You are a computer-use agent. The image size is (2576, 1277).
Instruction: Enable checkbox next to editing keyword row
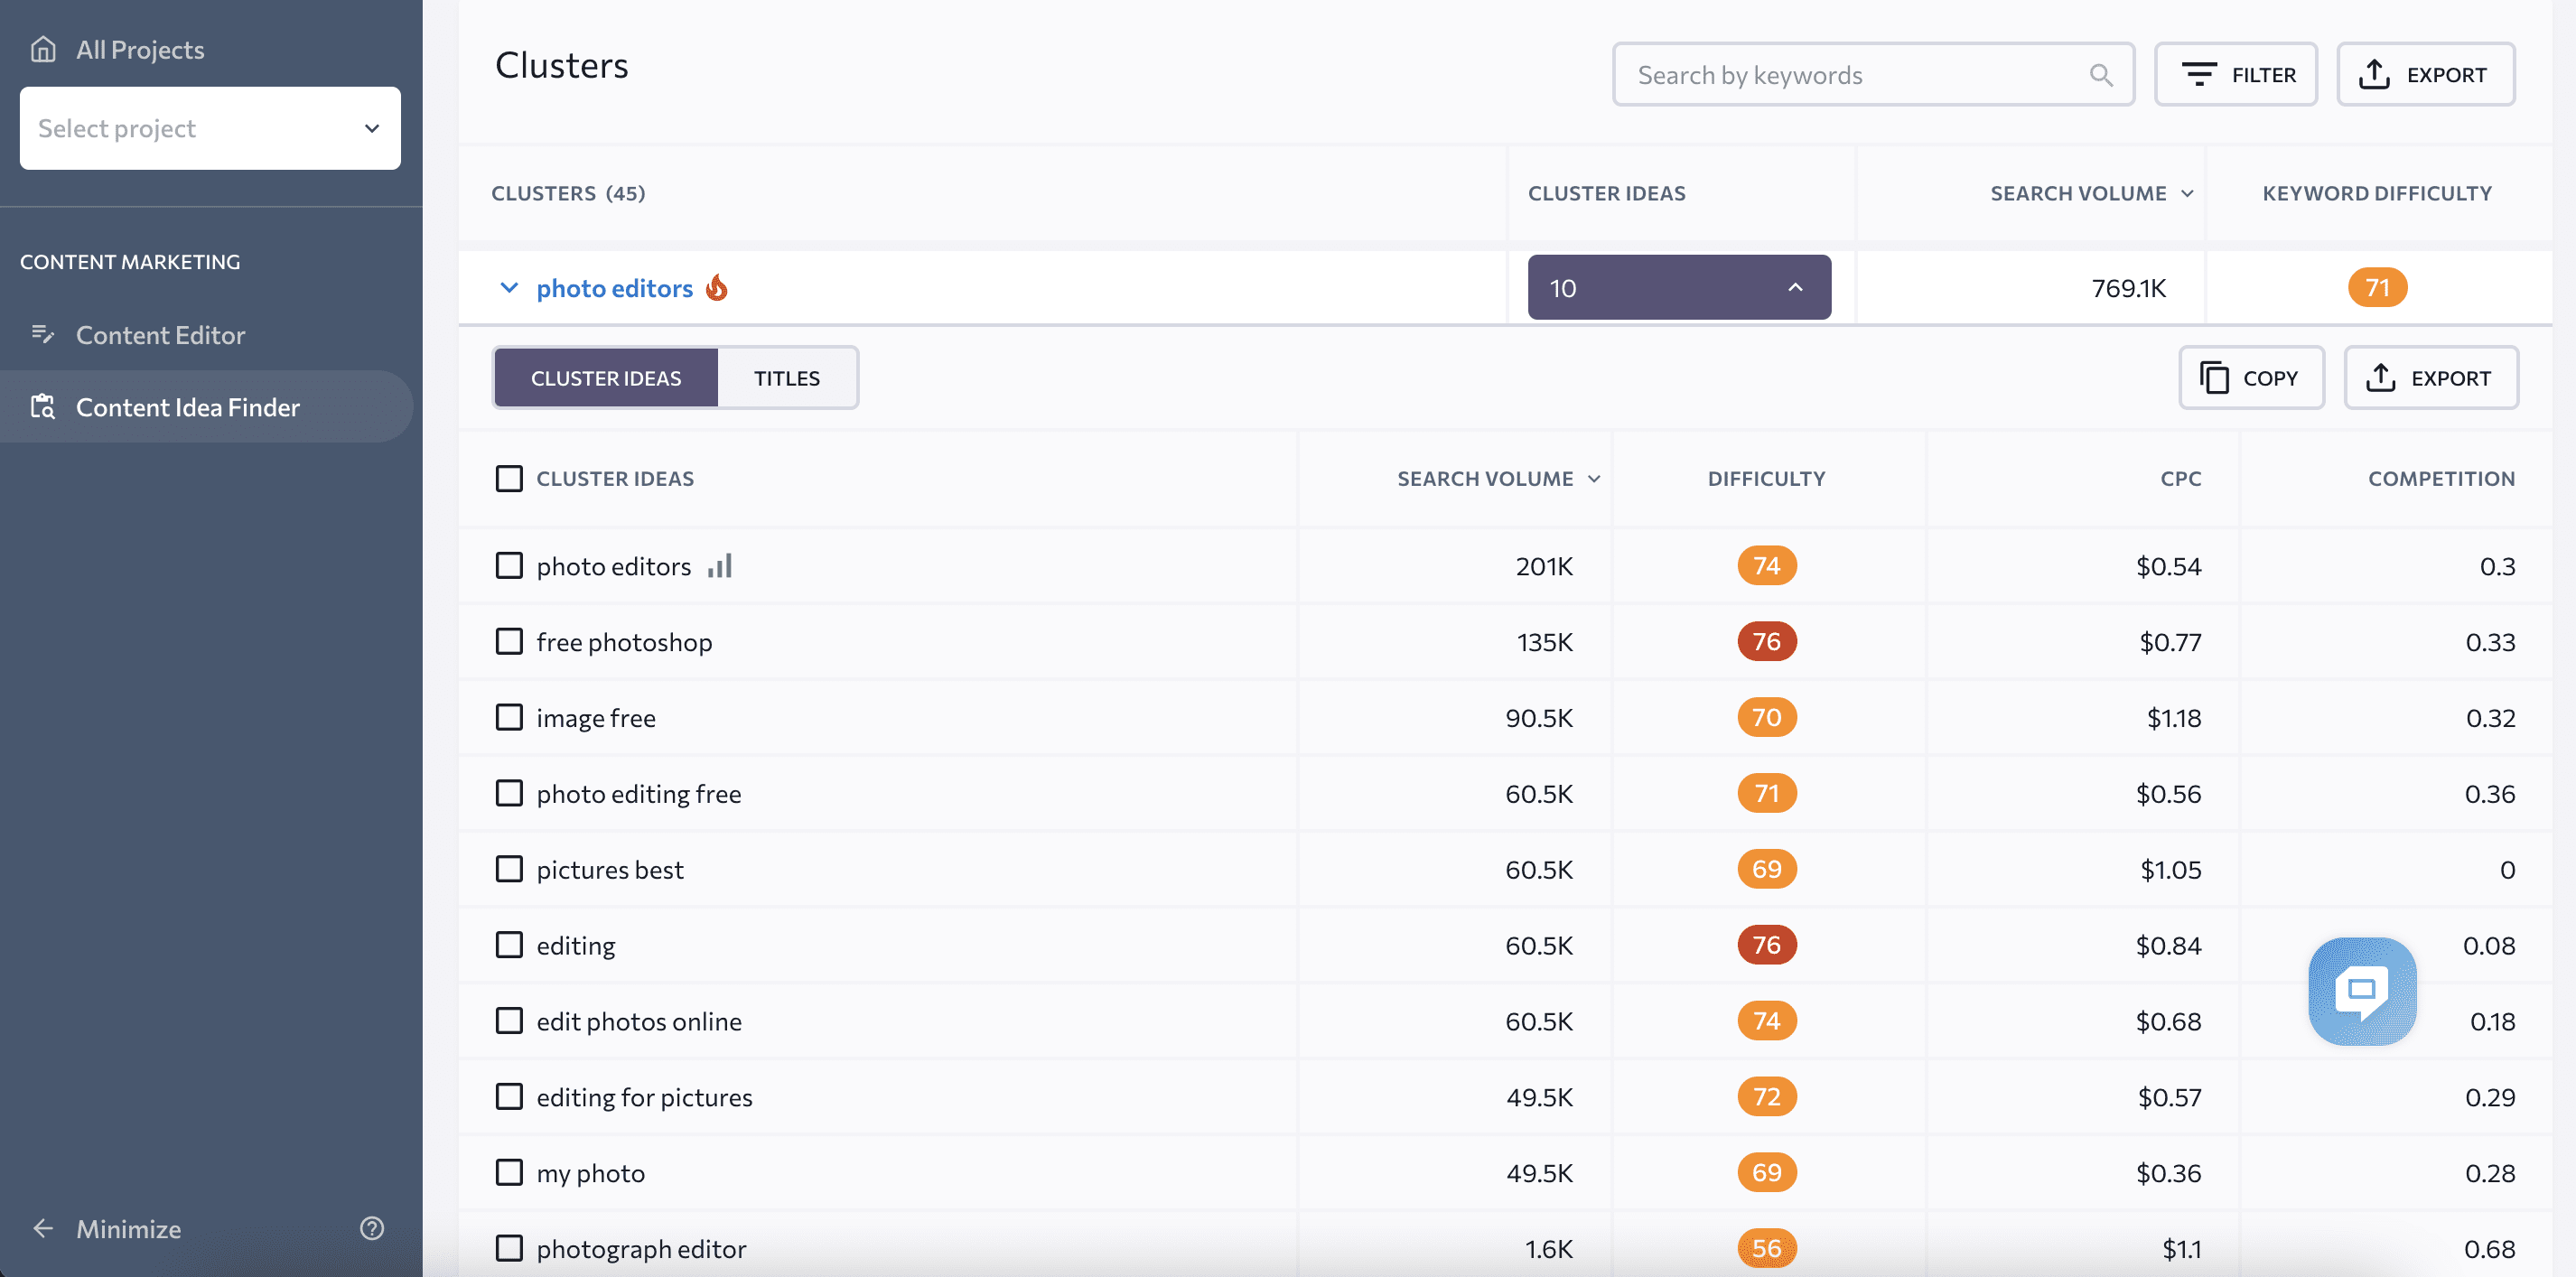(508, 944)
